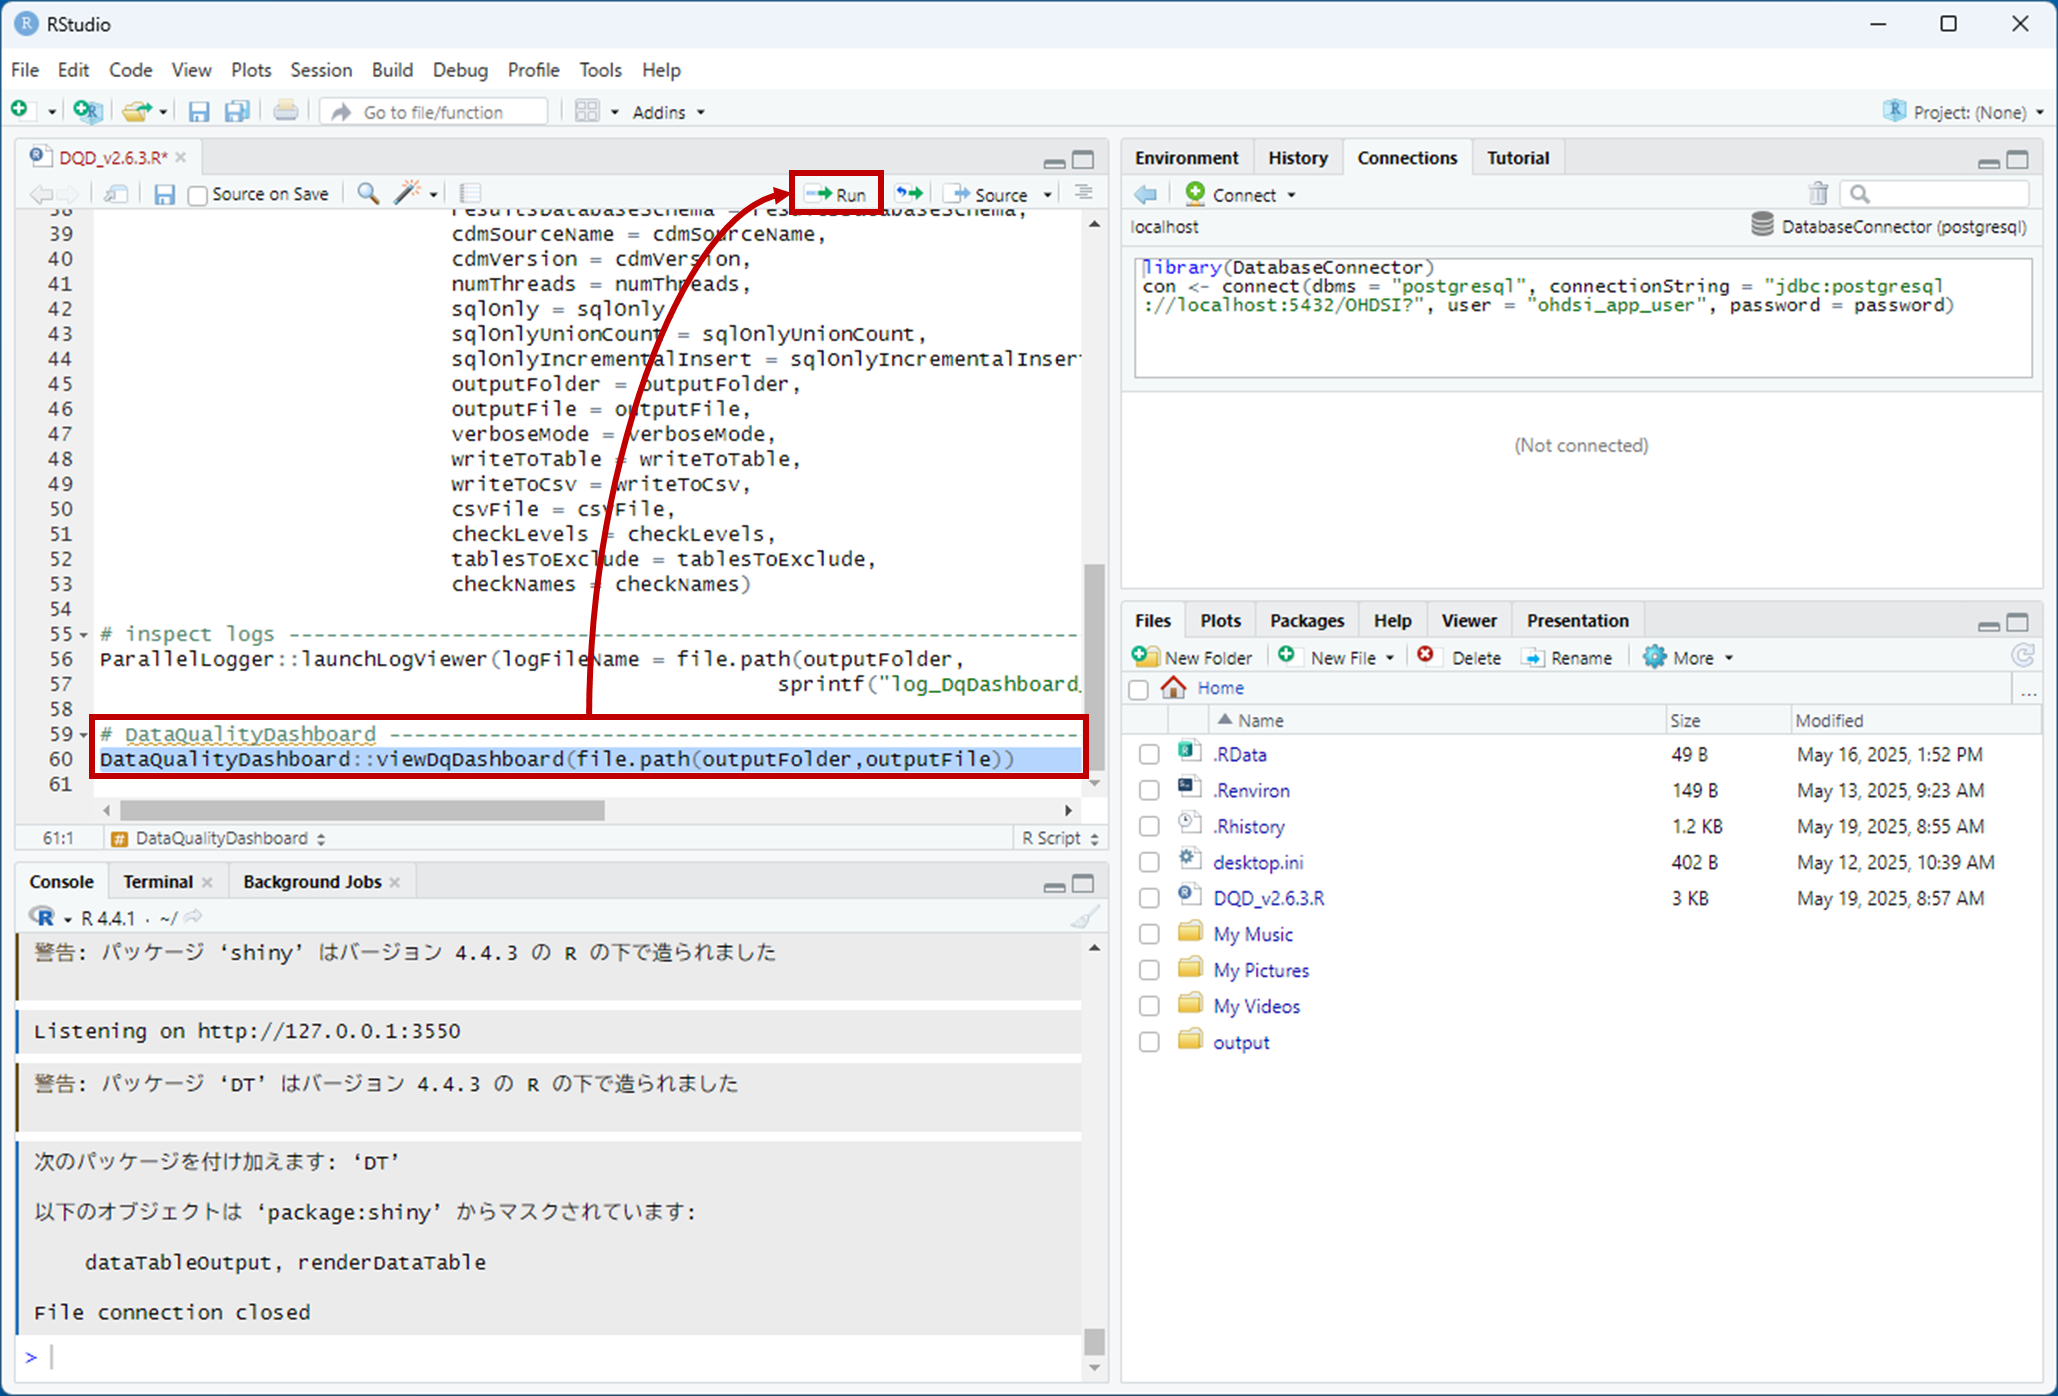Open the New File dropdown in Files pane
Viewport: 2058px width, 1396px height.
click(x=1390, y=658)
